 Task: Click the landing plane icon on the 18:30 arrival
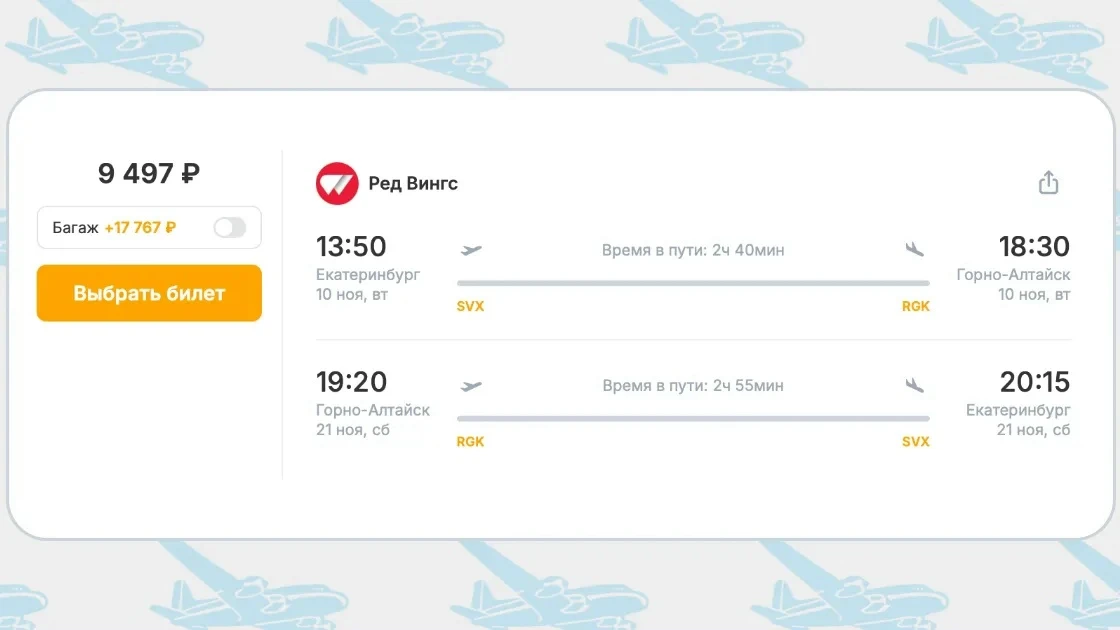pos(914,249)
